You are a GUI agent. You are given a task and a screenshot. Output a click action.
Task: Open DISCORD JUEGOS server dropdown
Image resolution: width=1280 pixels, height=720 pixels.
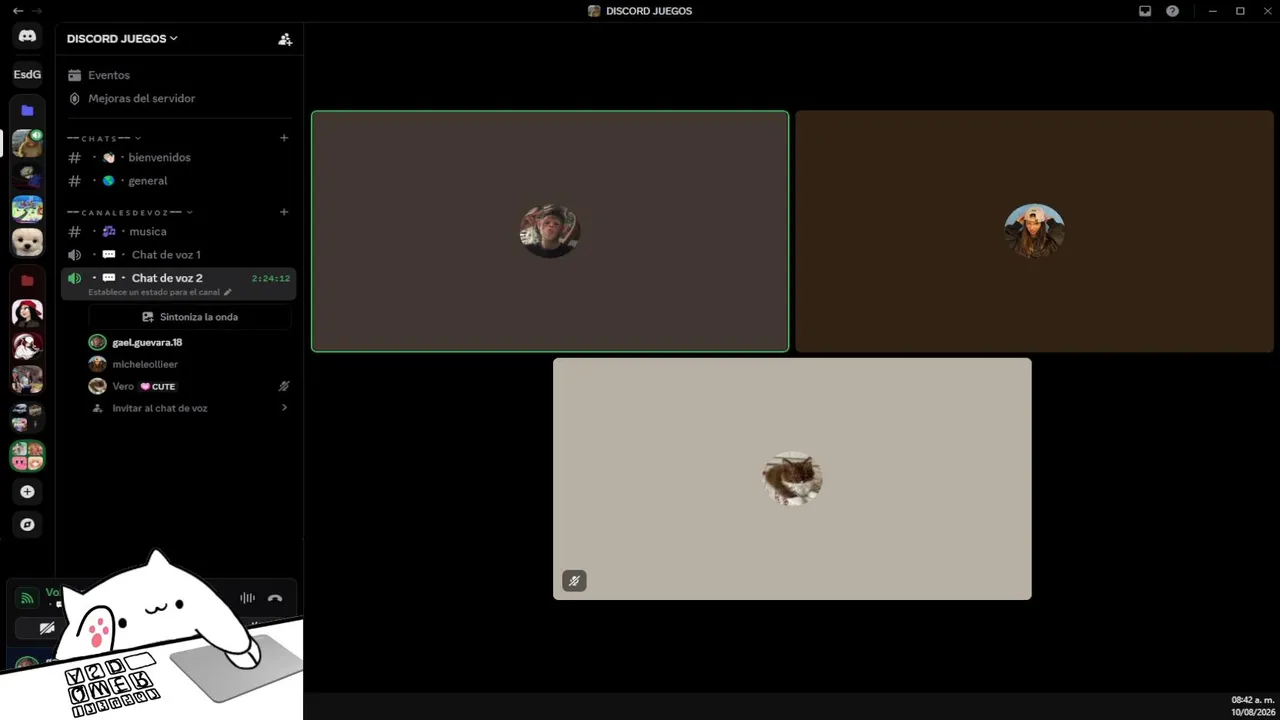tap(122, 39)
